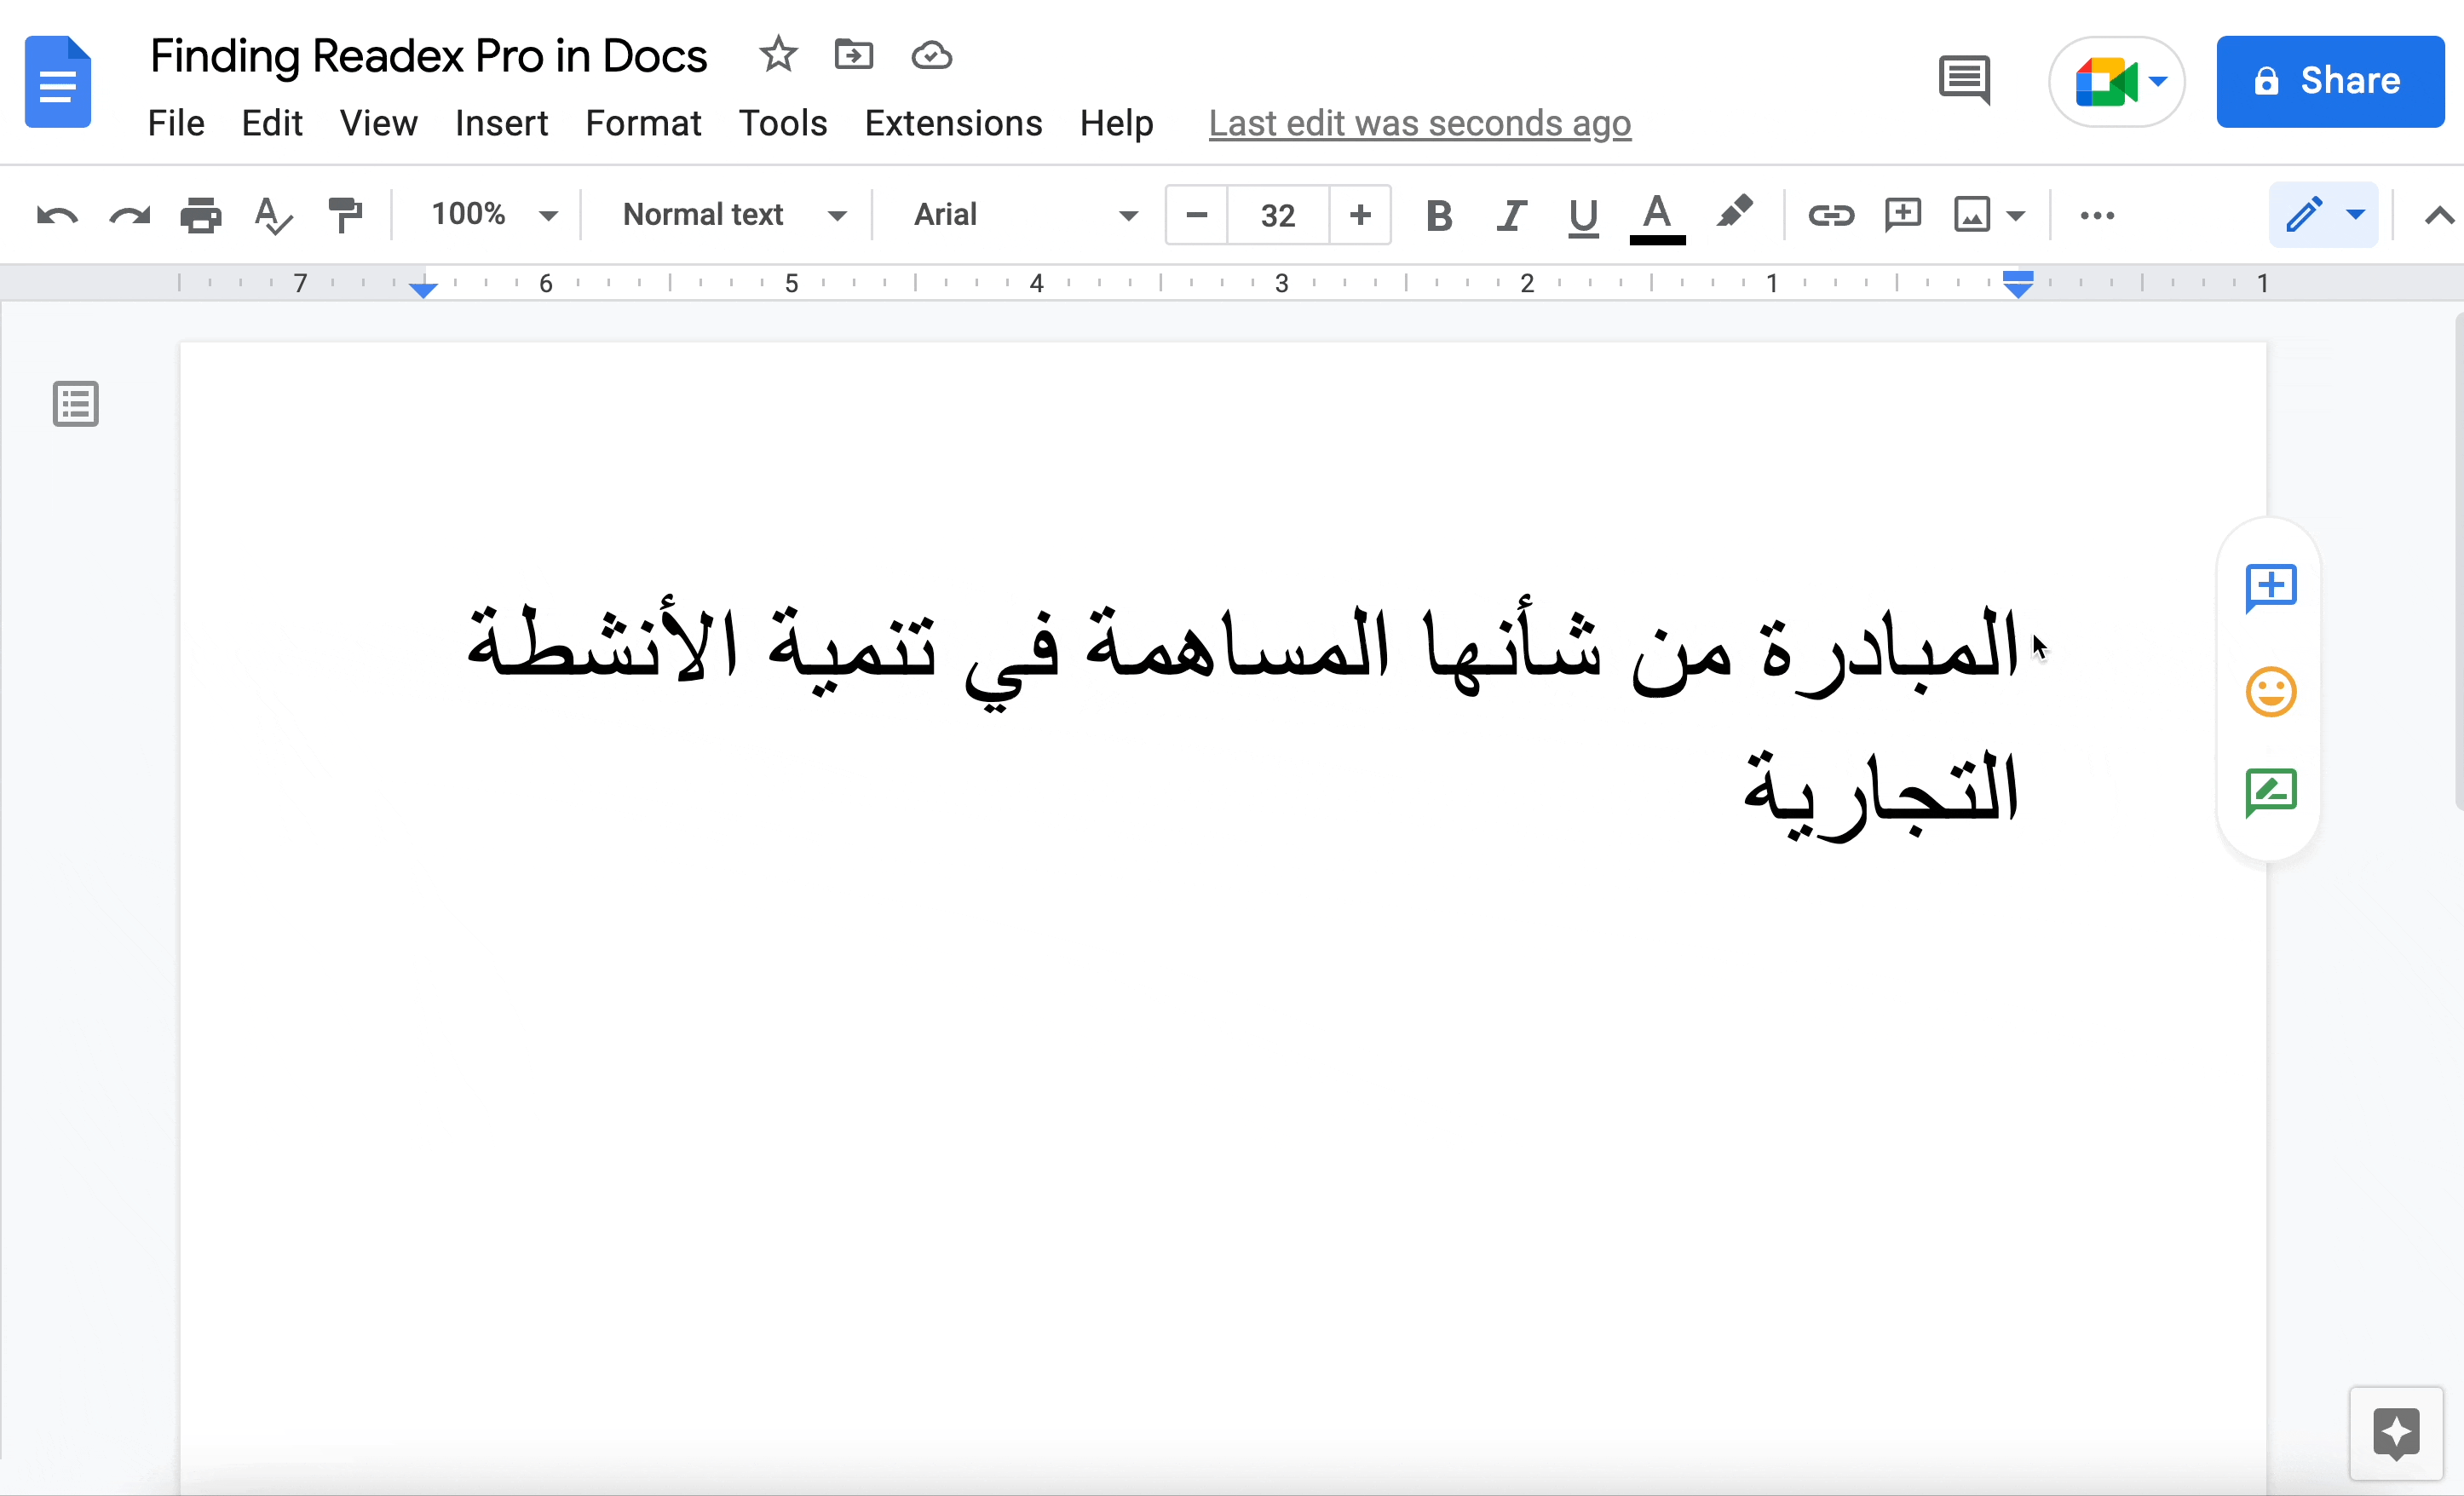Click the Highlight color icon
Viewport: 2464px width, 1496px height.
pyautogui.click(x=1734, y=215)
